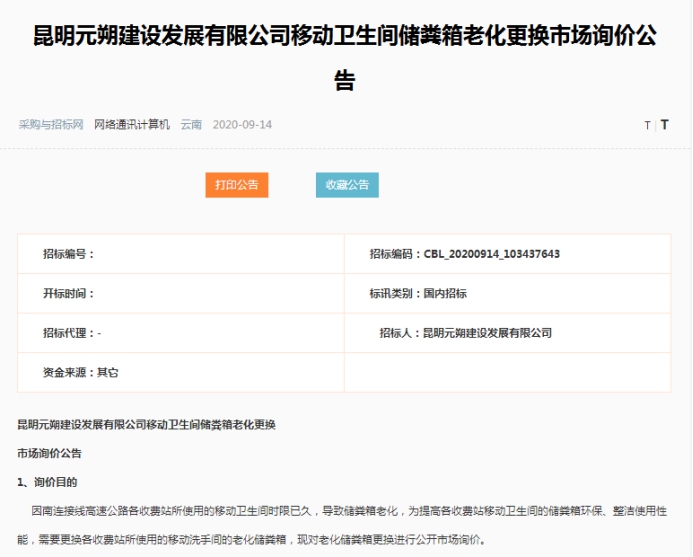Viewport: 693px width, 557px height.
Task: Click the paragraph beginning with 因南连接线高速公路
Action: tap(345, 524)
